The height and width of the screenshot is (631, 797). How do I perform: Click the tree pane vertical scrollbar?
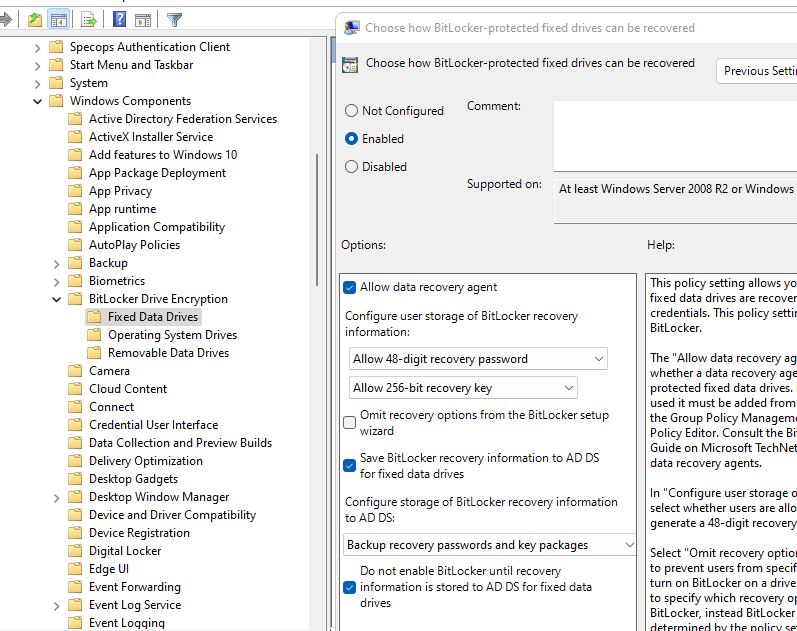click(x=317, y=220)
